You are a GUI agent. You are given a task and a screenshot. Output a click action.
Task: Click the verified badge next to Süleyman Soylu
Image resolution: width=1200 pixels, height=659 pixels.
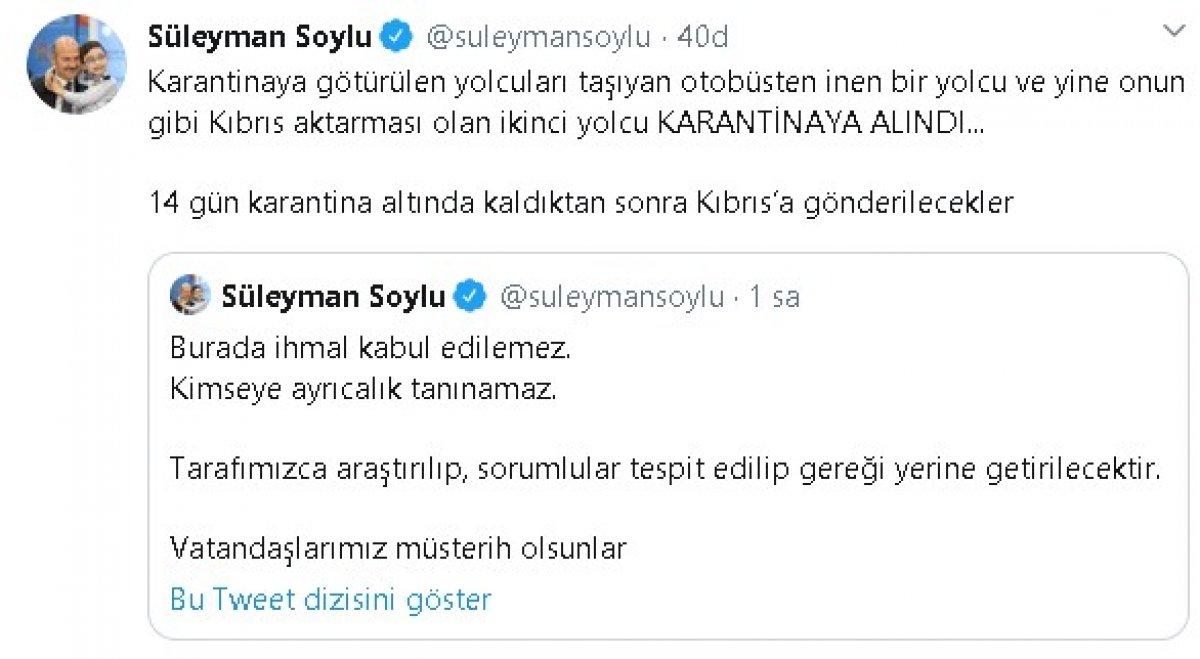pos(394,34)
